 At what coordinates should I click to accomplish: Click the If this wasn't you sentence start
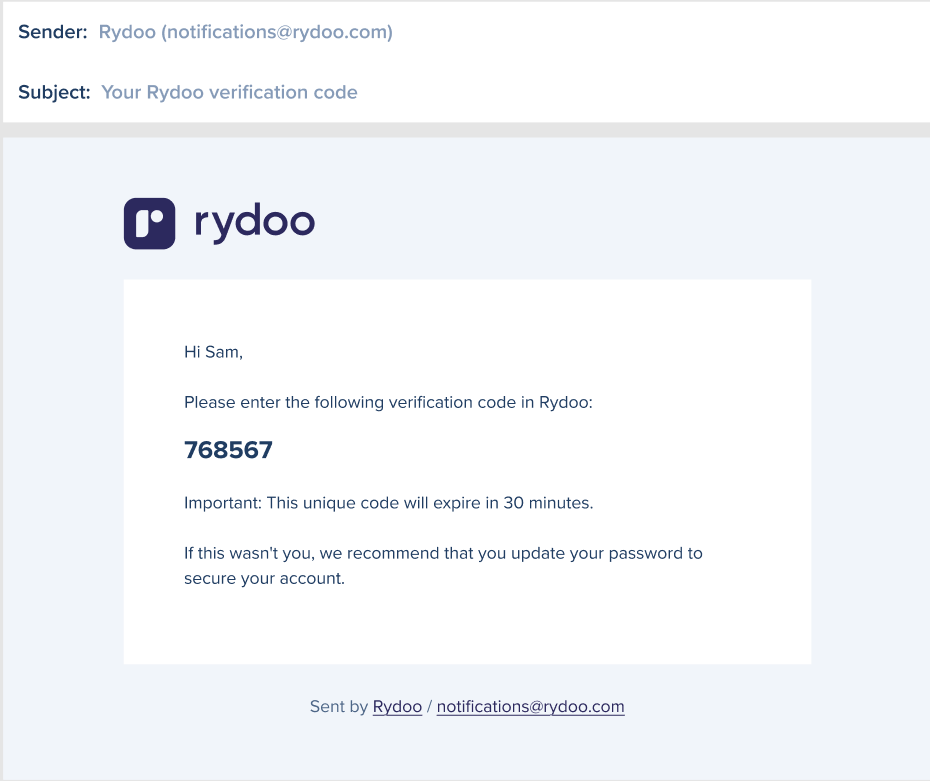240,553
